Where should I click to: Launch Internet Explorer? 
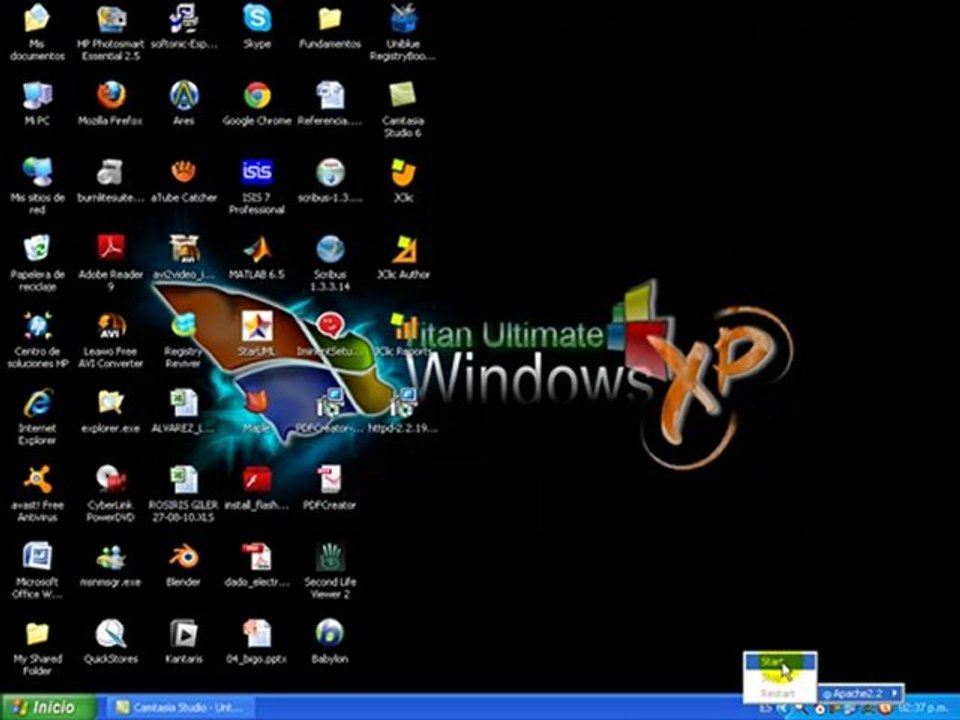(x=37, y=416)
